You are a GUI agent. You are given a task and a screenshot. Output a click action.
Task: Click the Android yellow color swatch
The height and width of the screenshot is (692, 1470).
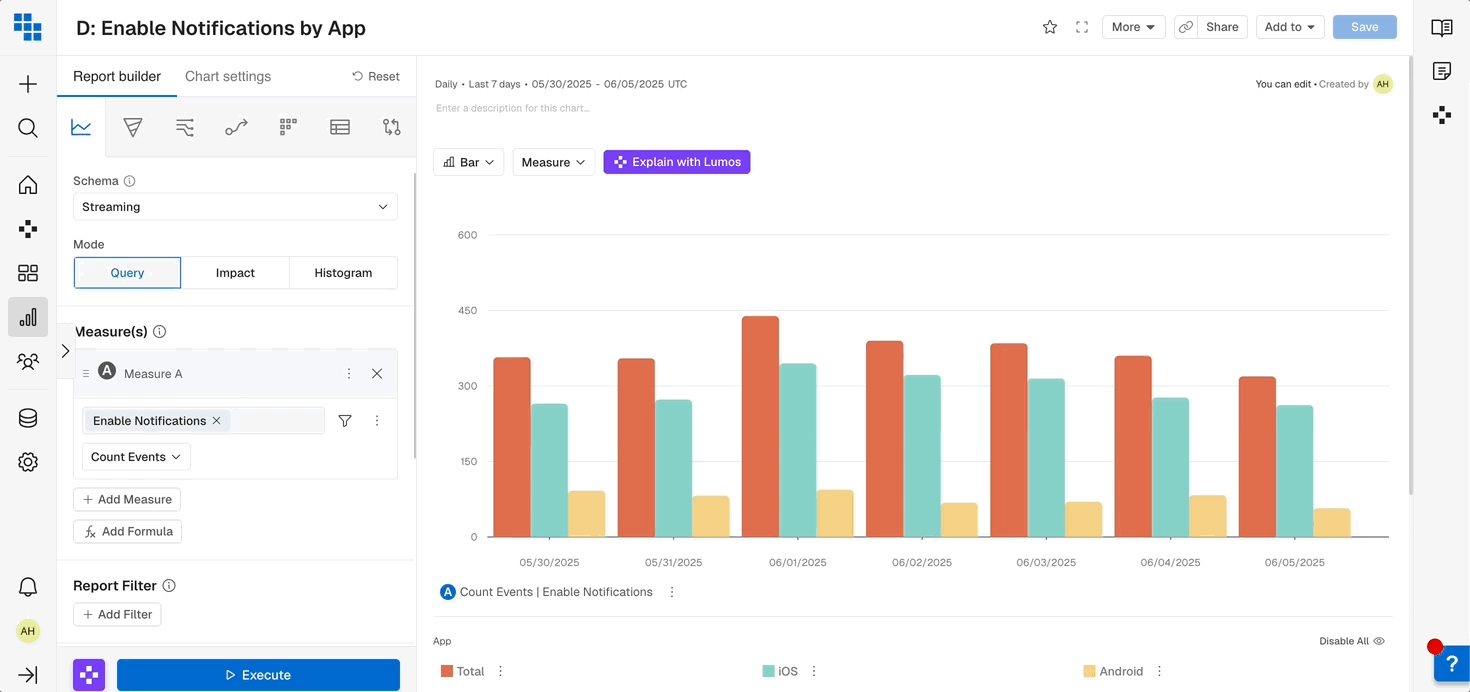(x=1089, y=671)
